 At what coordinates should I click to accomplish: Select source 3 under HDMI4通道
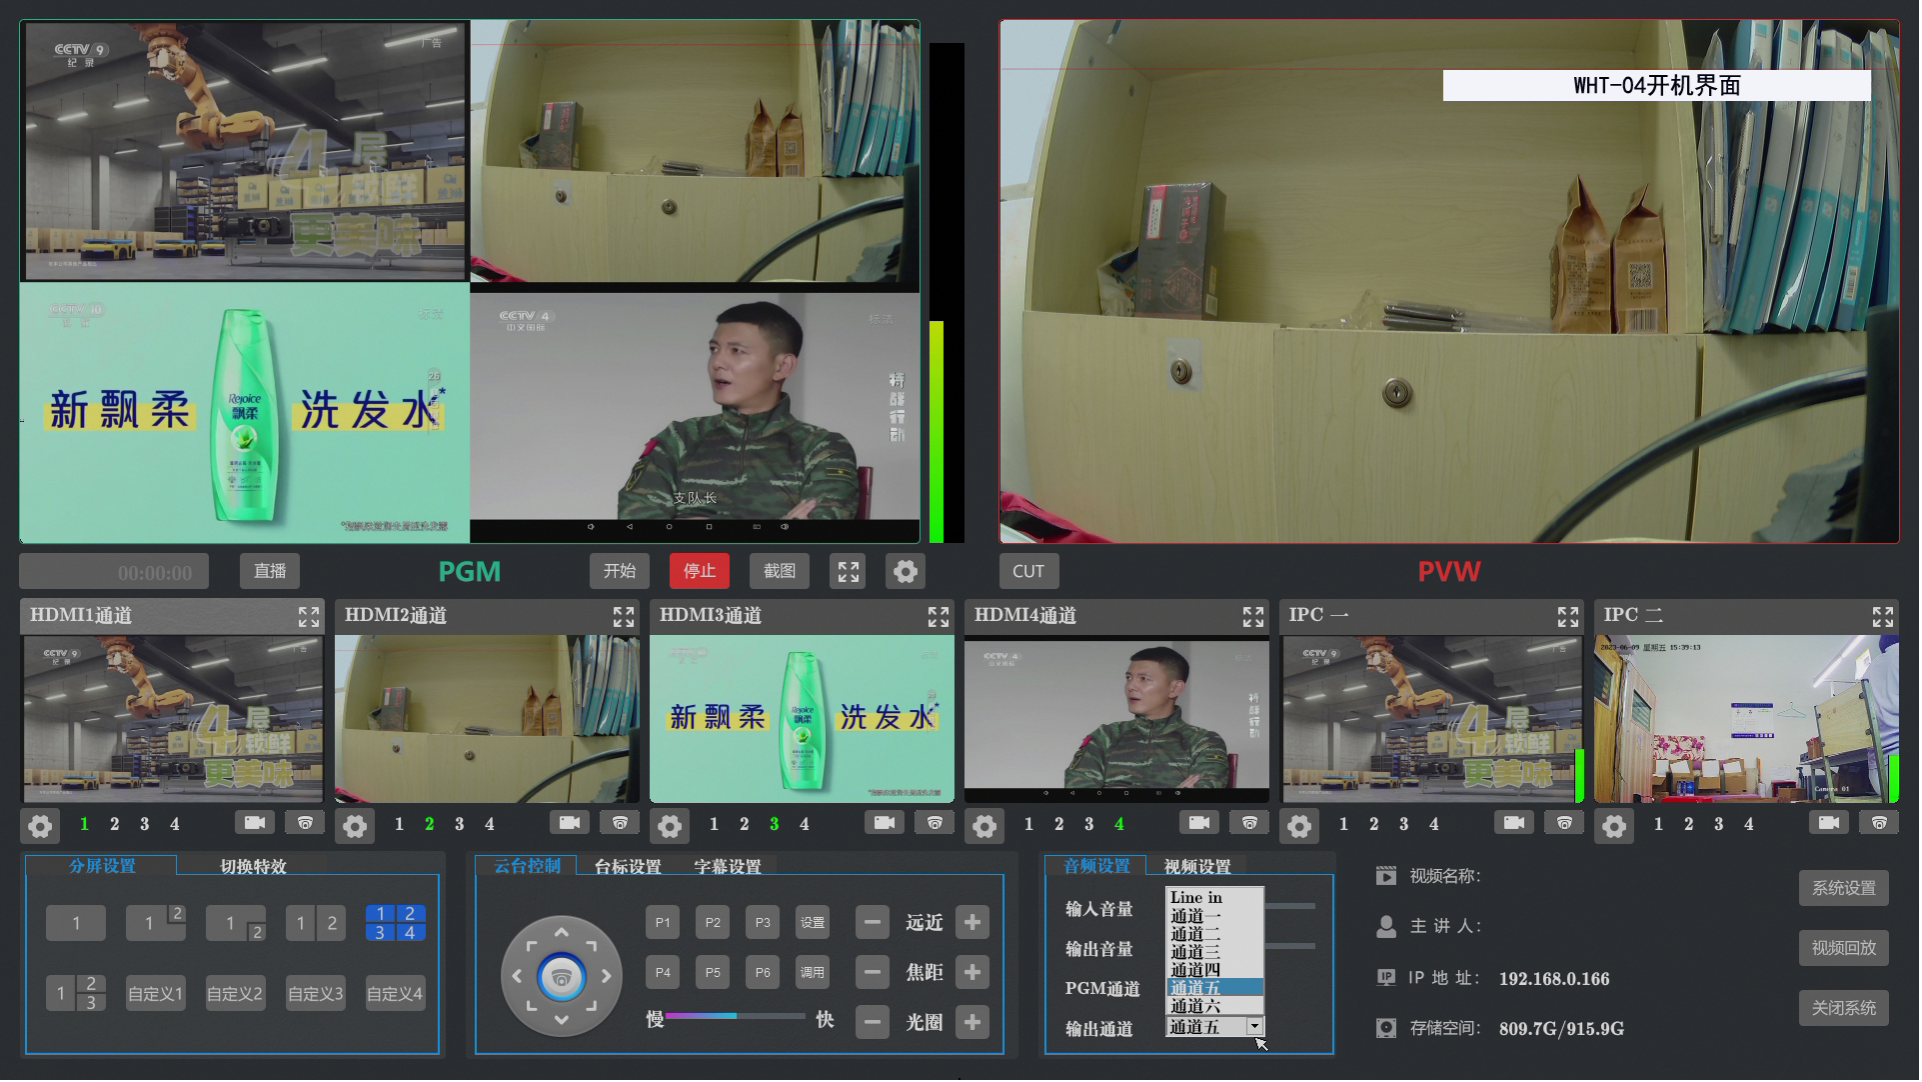[x=1089, y=824]
